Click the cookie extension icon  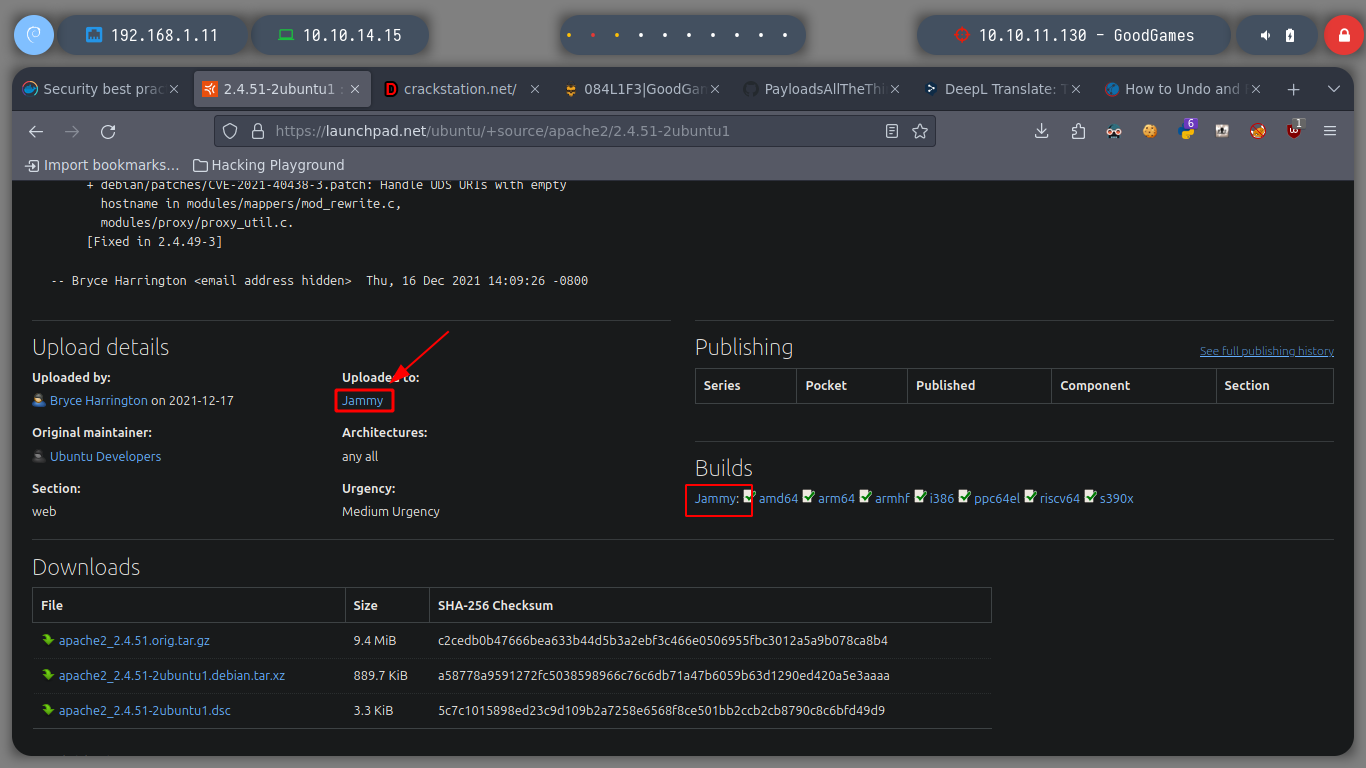tap(1150, 131)
